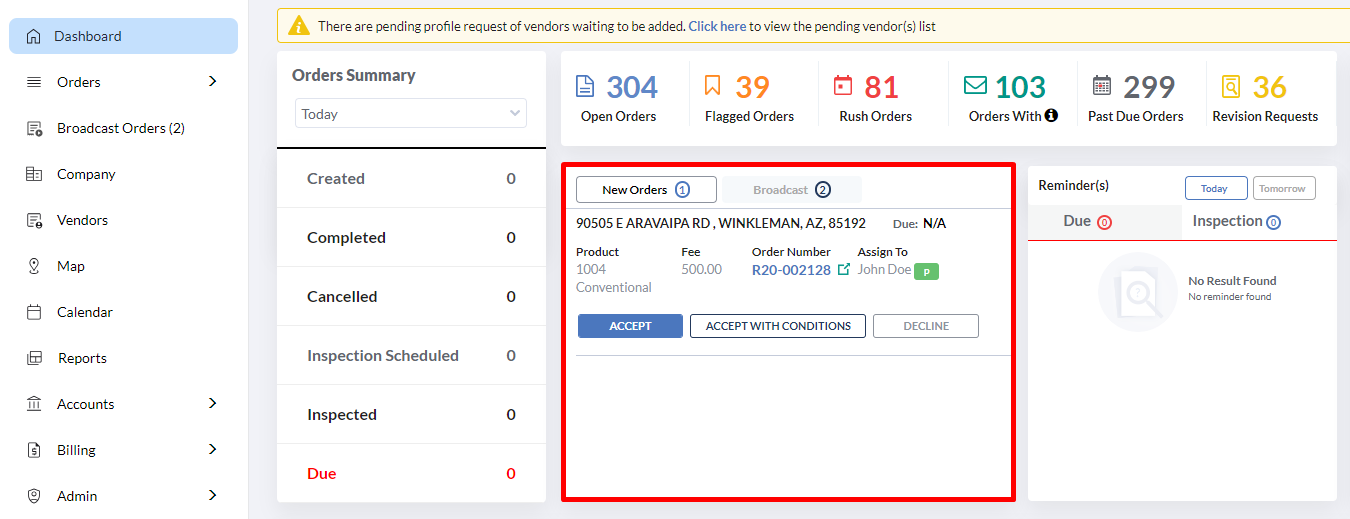Image resolution: width=1350 pixels, height=519 pixels.
Task: Expand the Billing sidebar submenu
Action: 212,449
